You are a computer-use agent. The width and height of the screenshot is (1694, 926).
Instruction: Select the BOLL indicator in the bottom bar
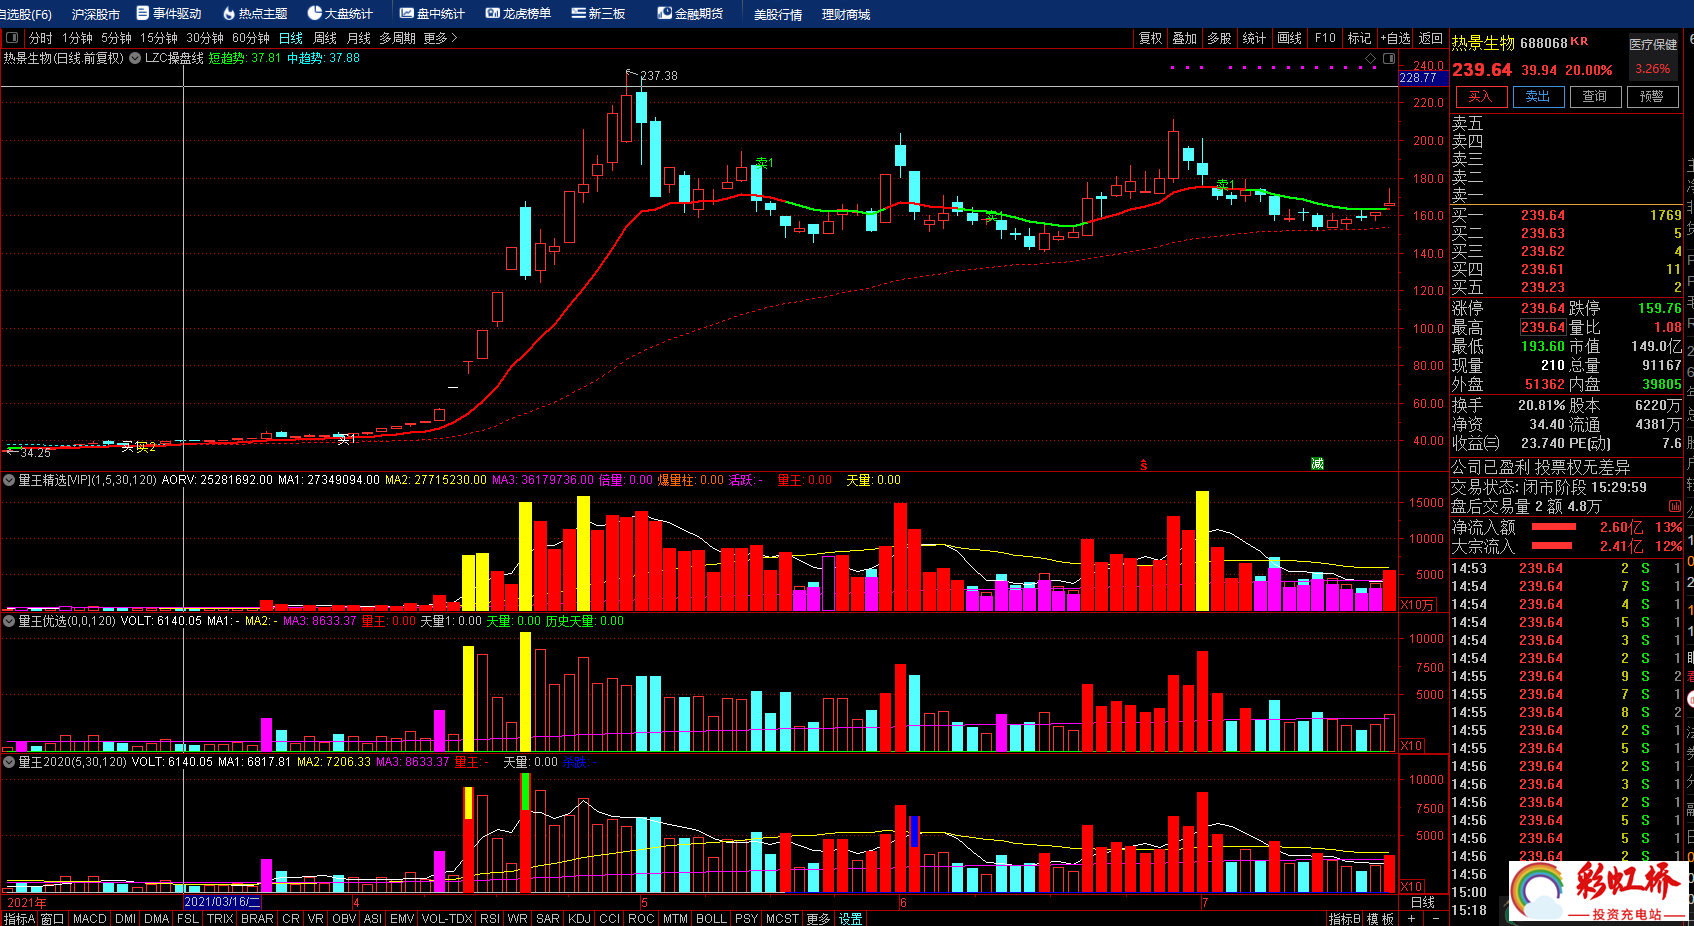[711, 919]
